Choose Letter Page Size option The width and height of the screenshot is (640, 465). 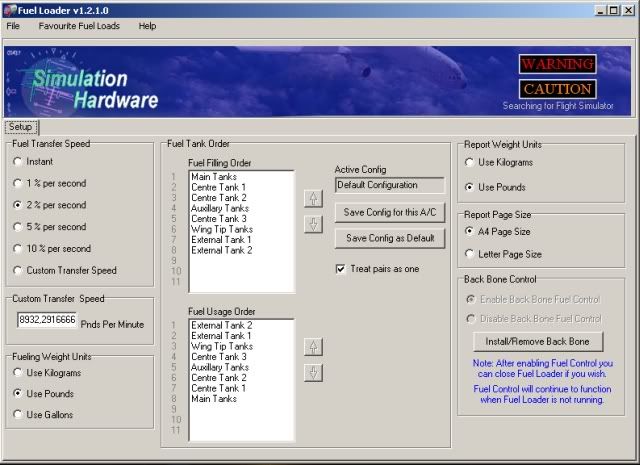[x=470, y=254]
